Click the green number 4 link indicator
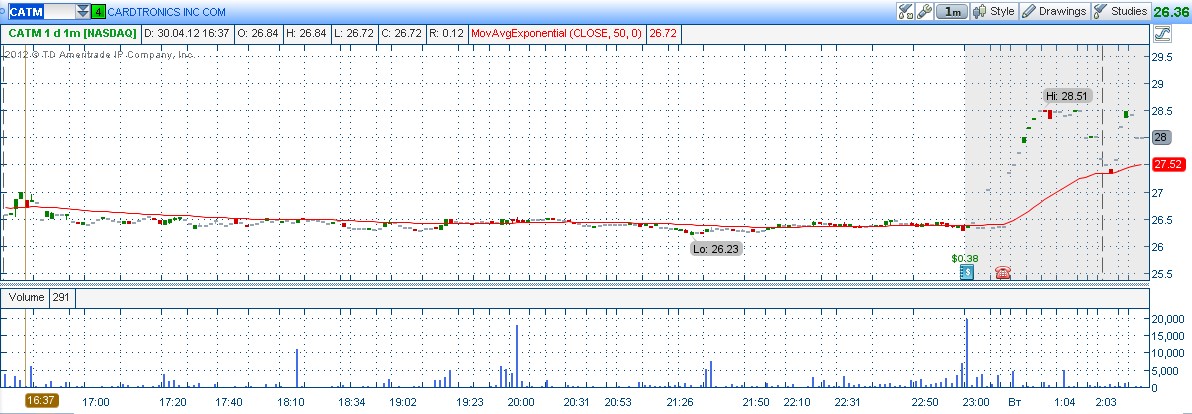 (97, 11)
